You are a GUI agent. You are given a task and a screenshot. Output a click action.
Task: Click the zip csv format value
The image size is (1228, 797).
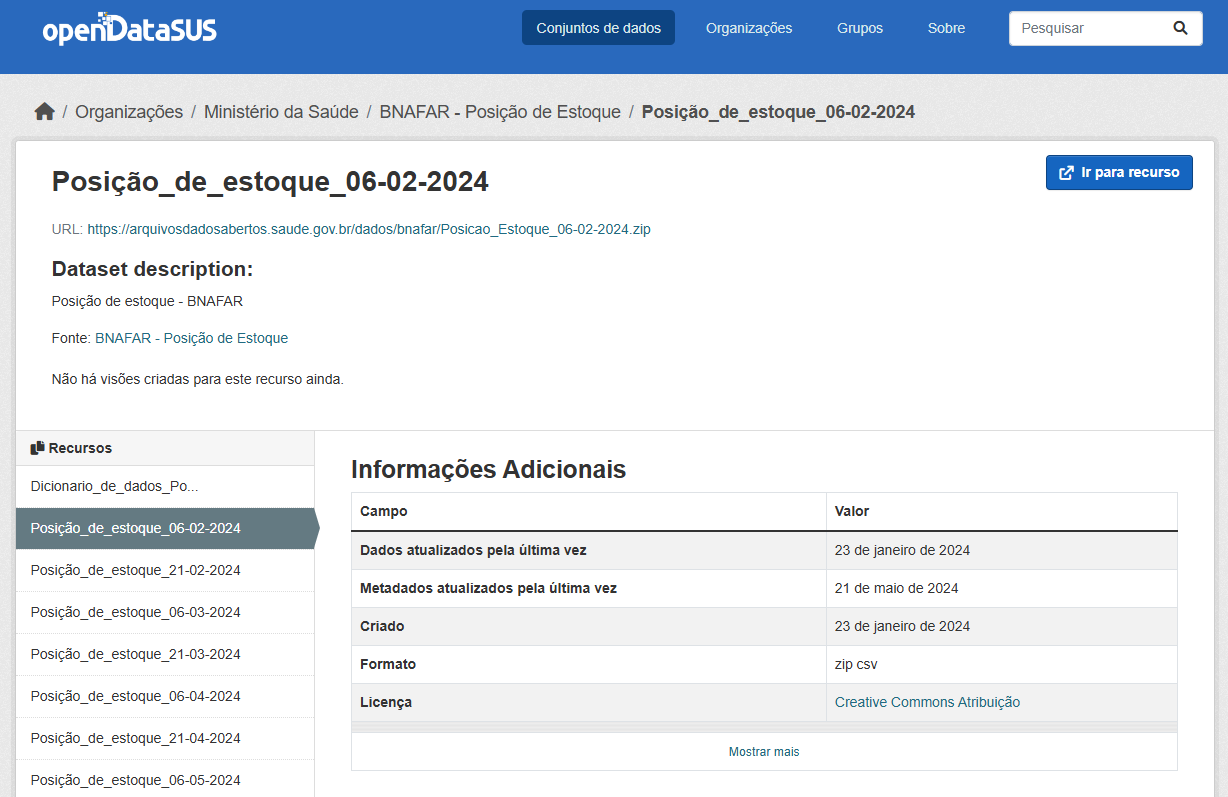(856, 664)
